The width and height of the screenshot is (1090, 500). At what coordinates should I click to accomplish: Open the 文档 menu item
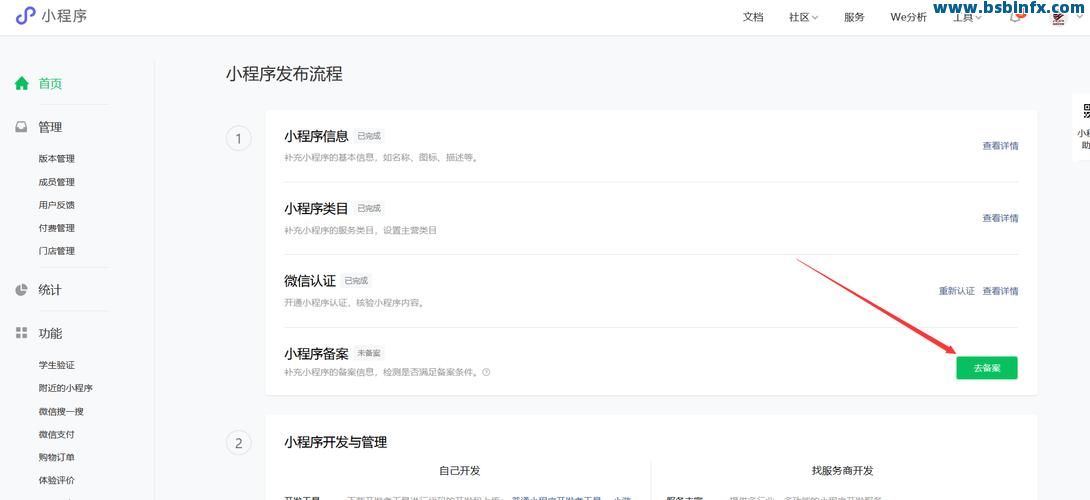tap(753, 17)
